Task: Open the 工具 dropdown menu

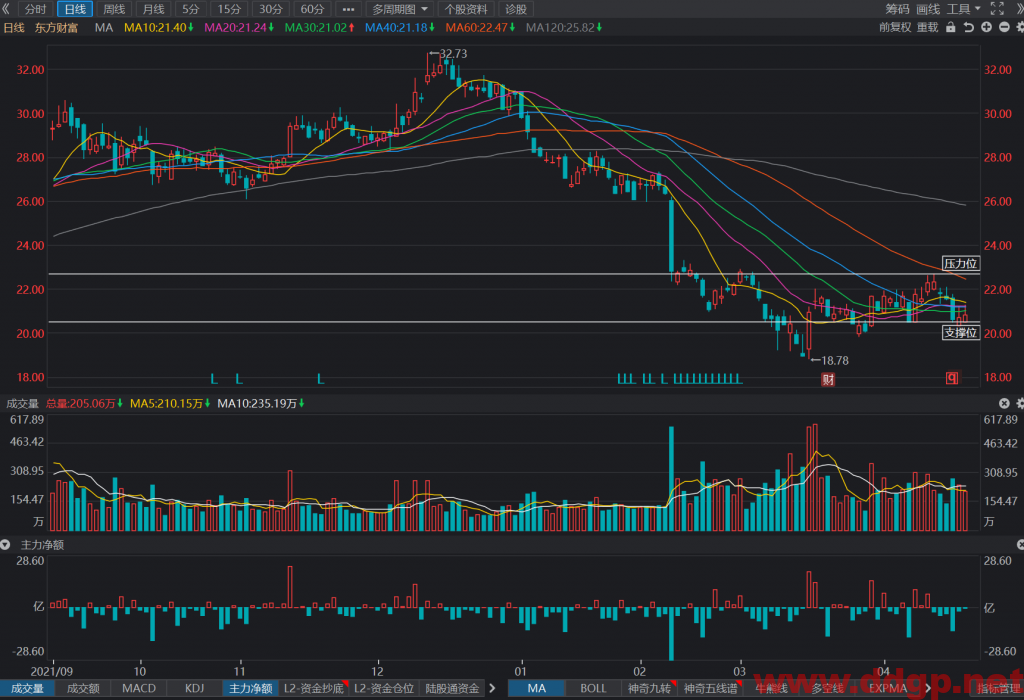Action: tap(964, 9)
